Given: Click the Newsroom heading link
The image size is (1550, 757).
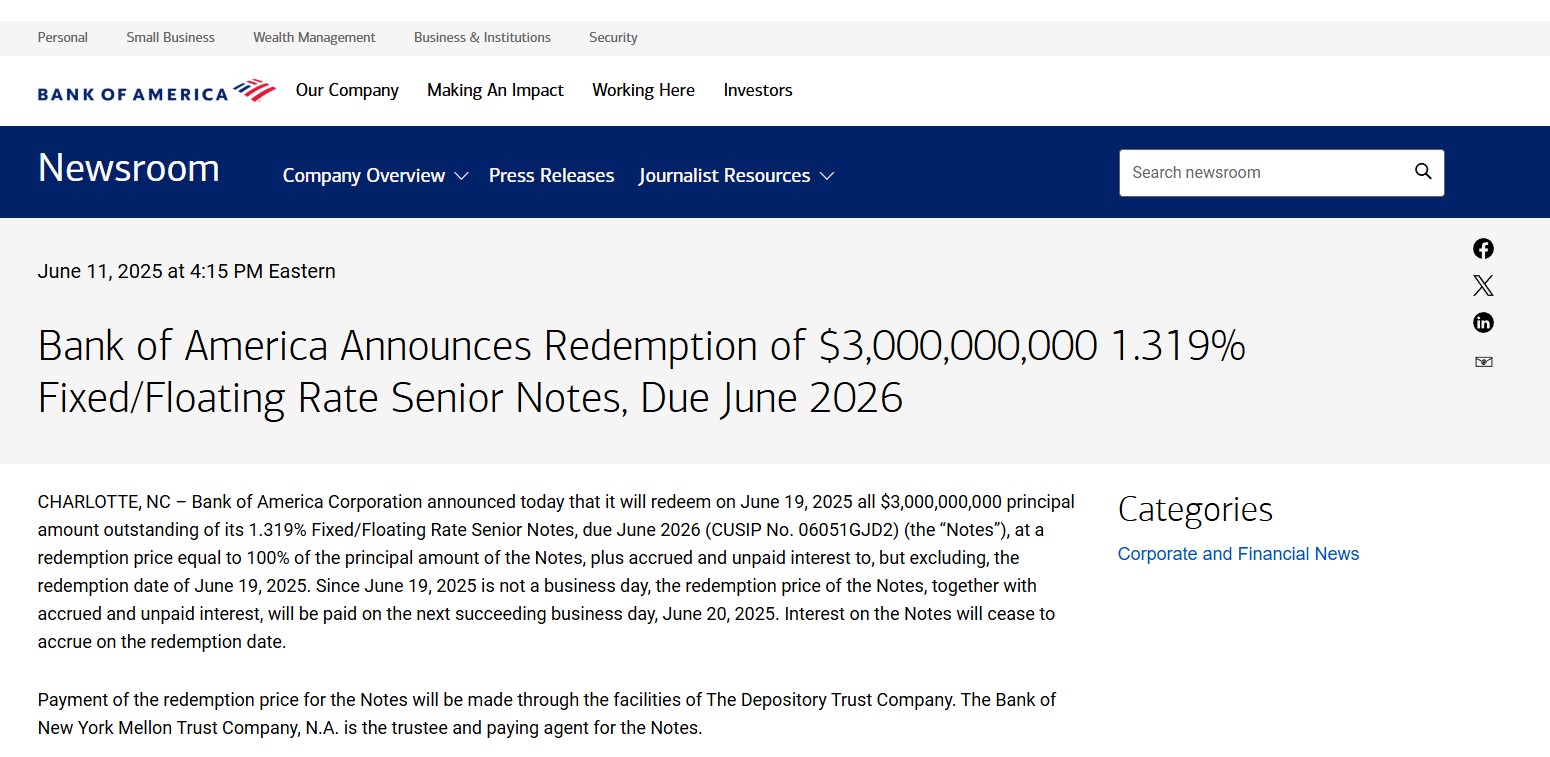Looking at the screenshot, I should (129, 168).
